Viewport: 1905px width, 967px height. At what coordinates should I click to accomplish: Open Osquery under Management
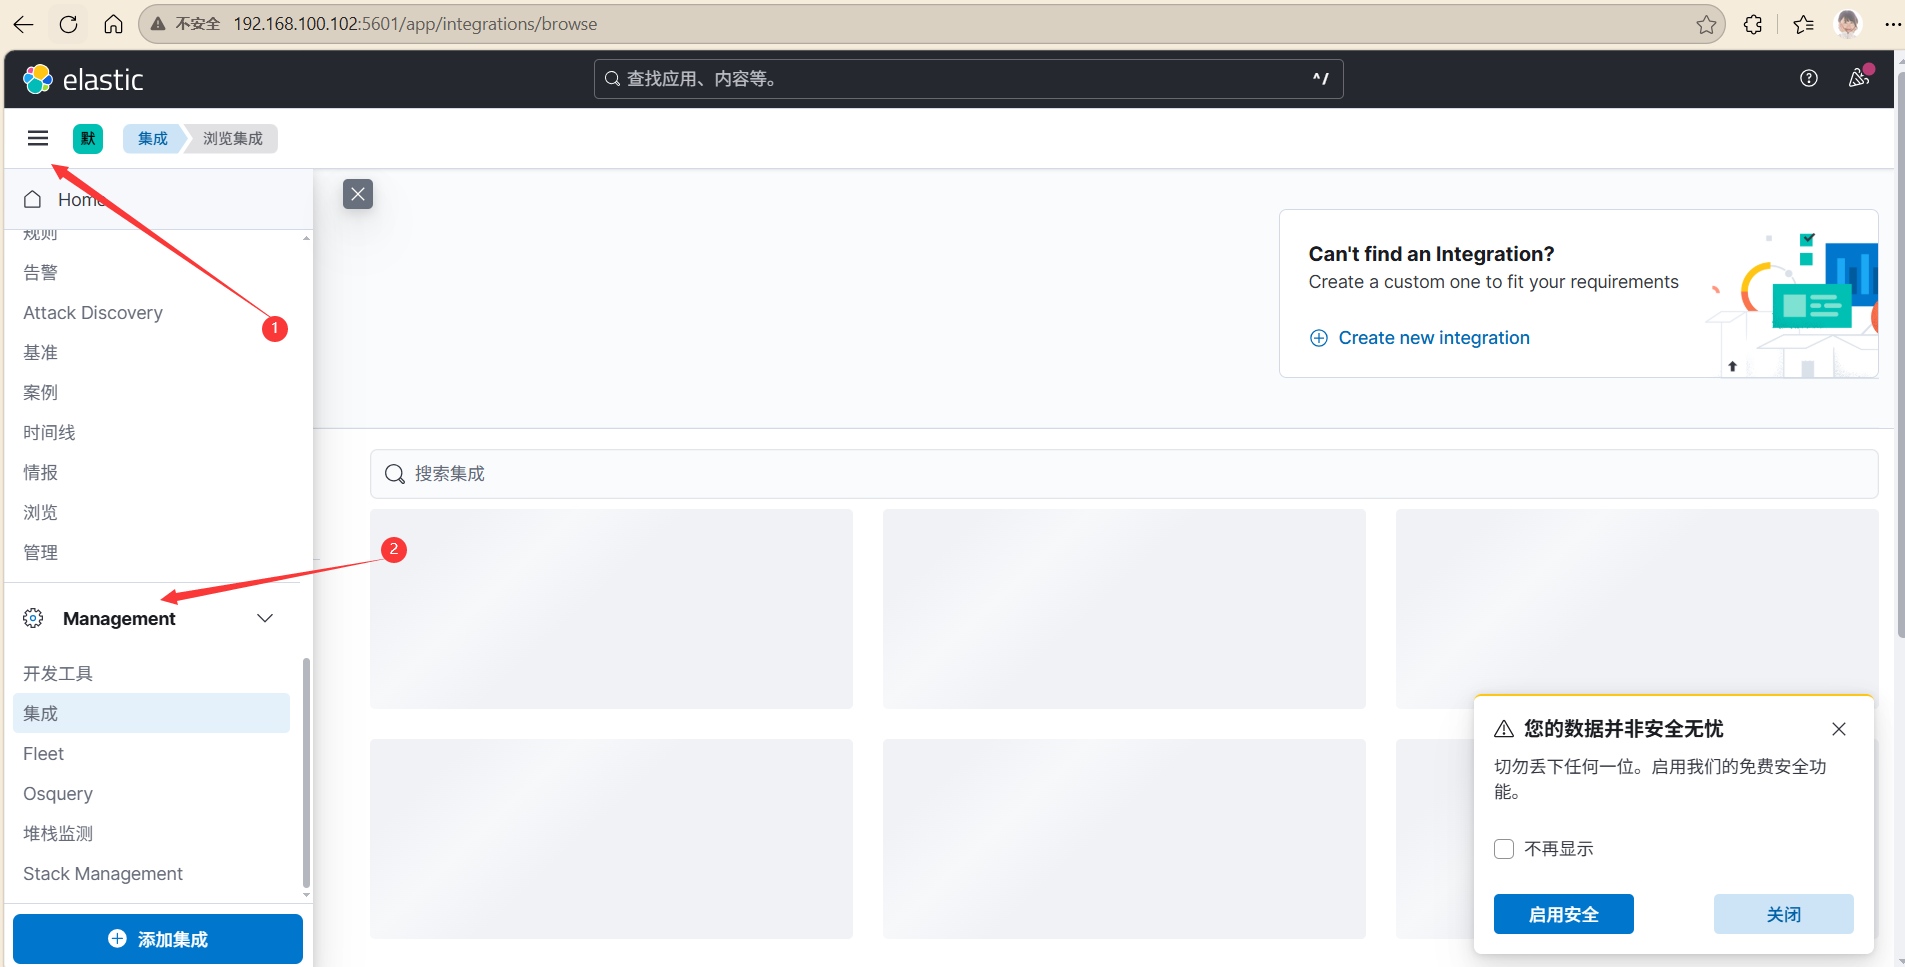[x=58, y=793]
